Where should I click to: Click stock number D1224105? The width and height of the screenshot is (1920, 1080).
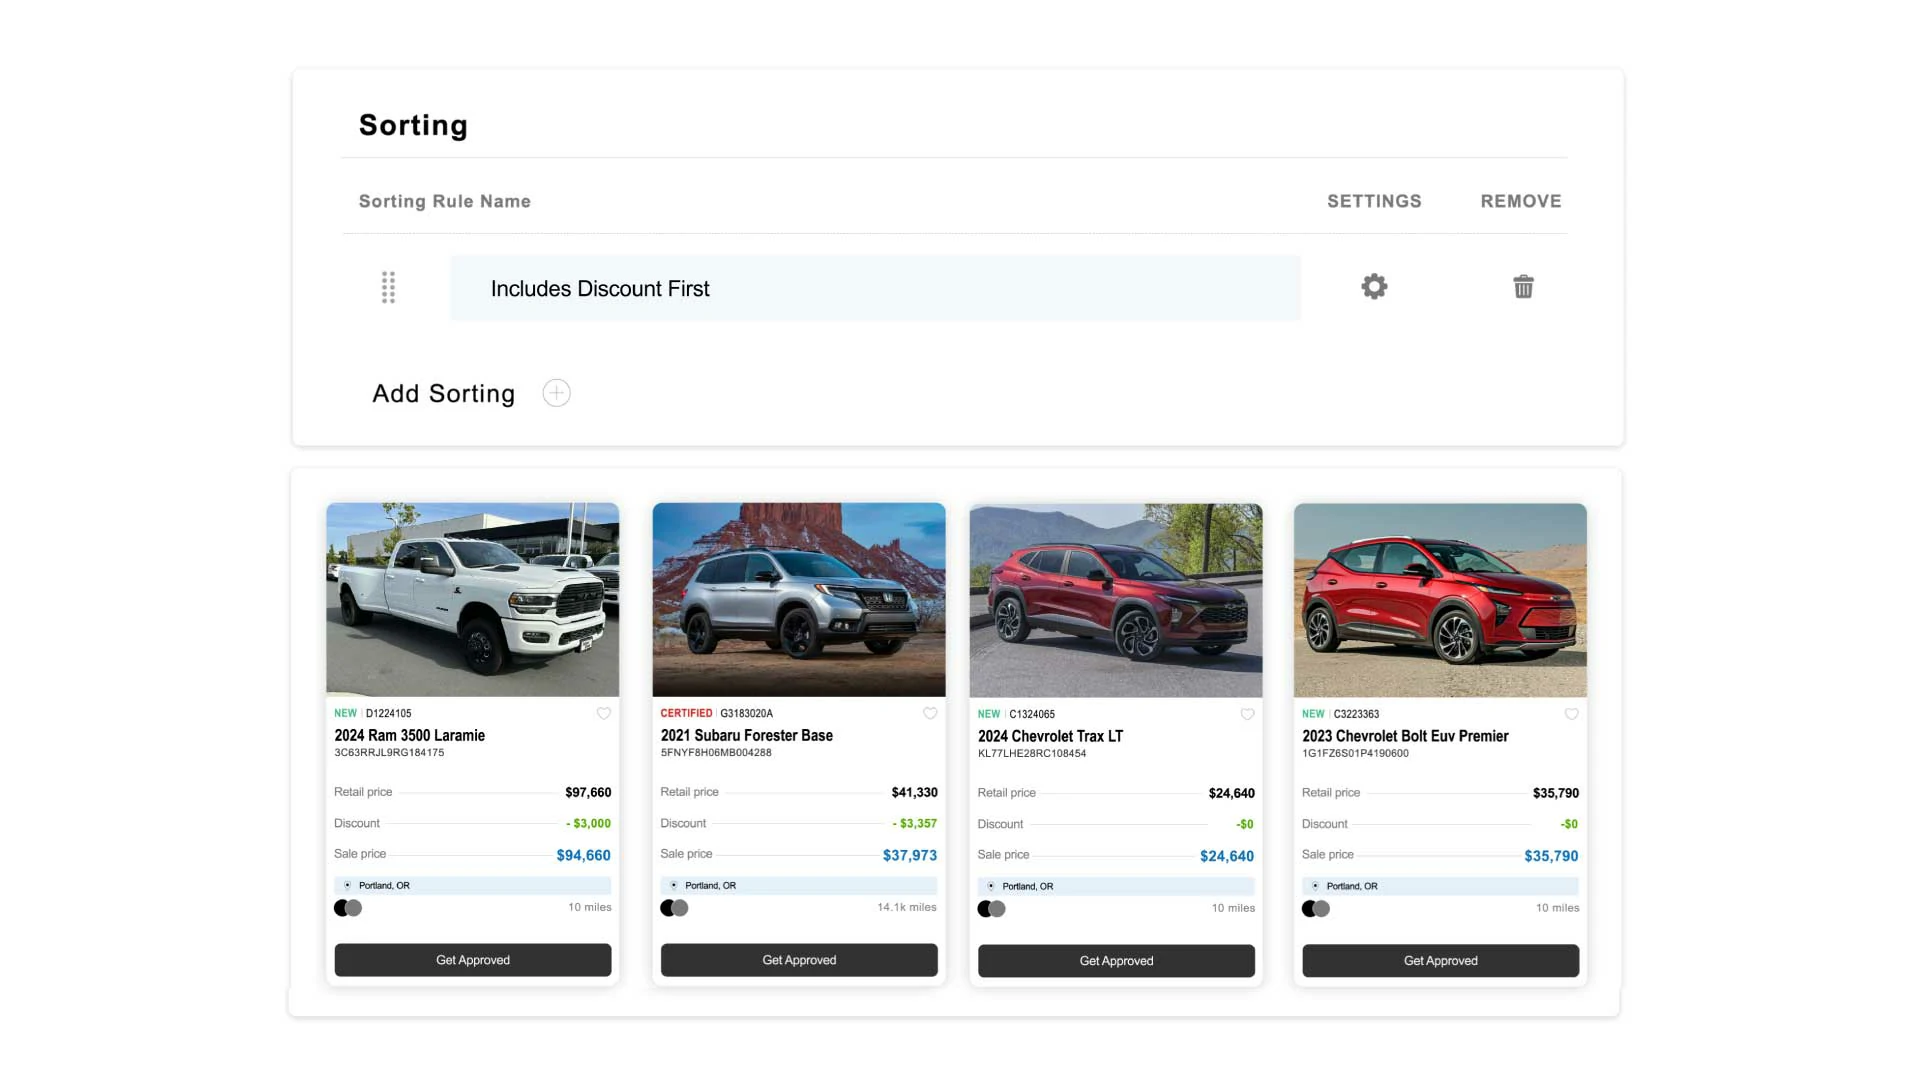[388, 714]
